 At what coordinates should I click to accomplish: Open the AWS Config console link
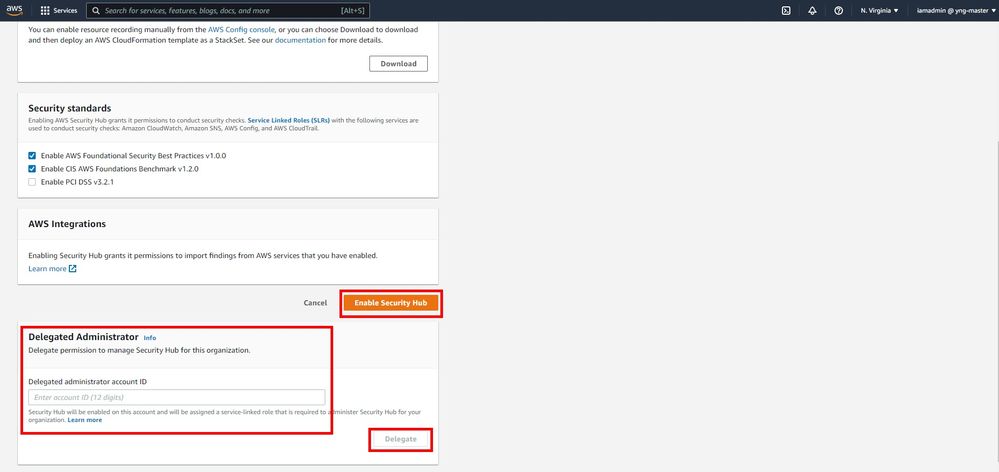pos(241,30)
